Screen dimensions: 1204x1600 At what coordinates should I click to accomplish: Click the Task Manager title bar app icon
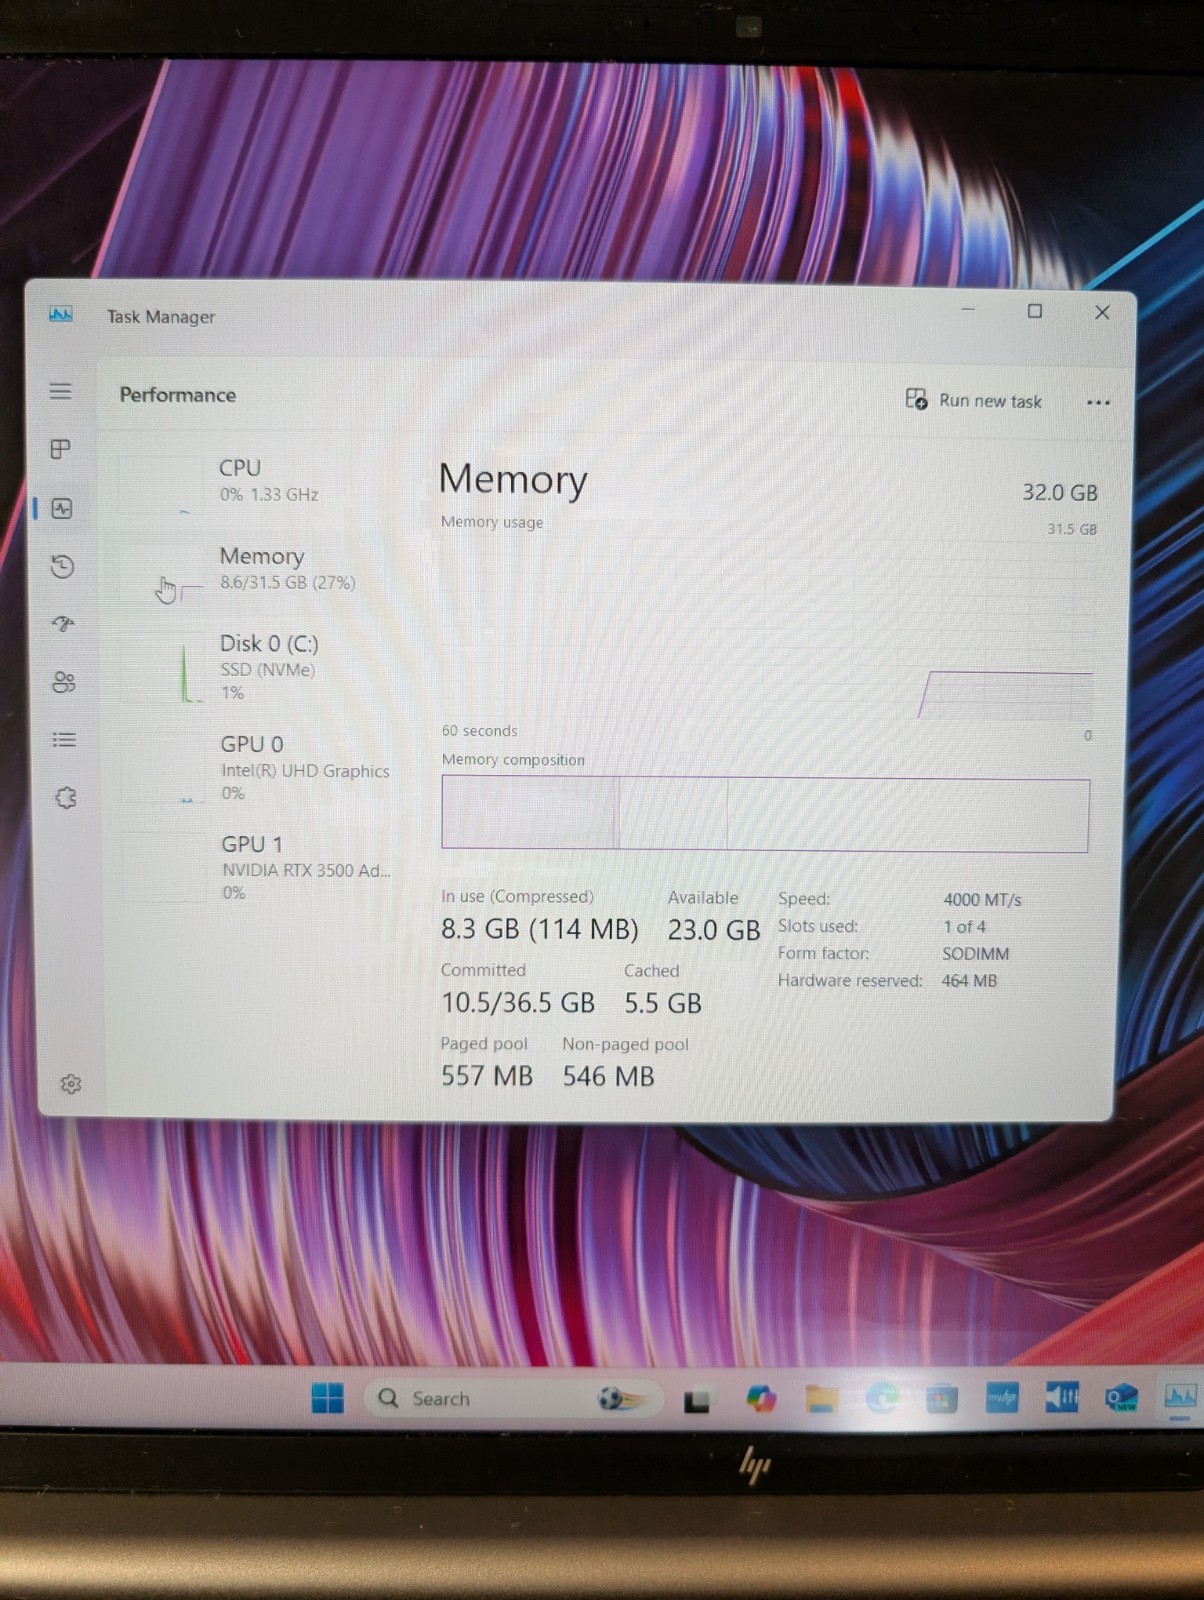point(61,315)
